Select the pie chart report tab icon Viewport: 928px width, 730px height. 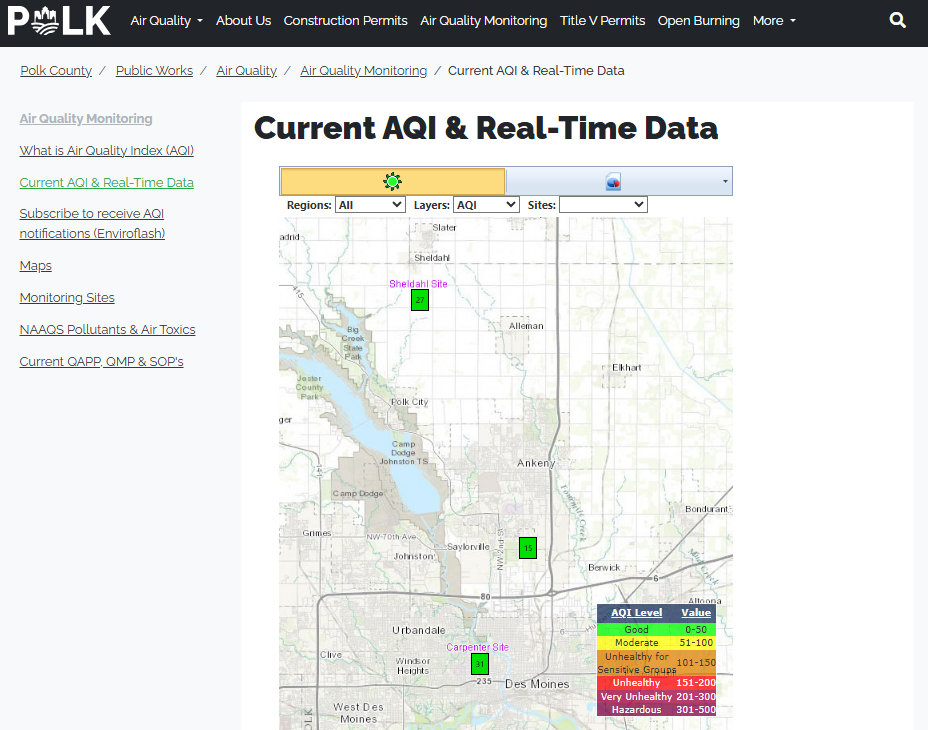click(x=613, y=182)
